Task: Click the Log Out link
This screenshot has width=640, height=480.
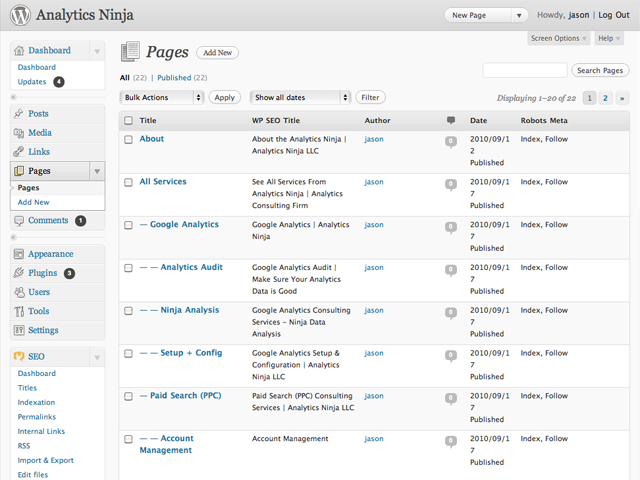Action: click(x=613, y=15)
